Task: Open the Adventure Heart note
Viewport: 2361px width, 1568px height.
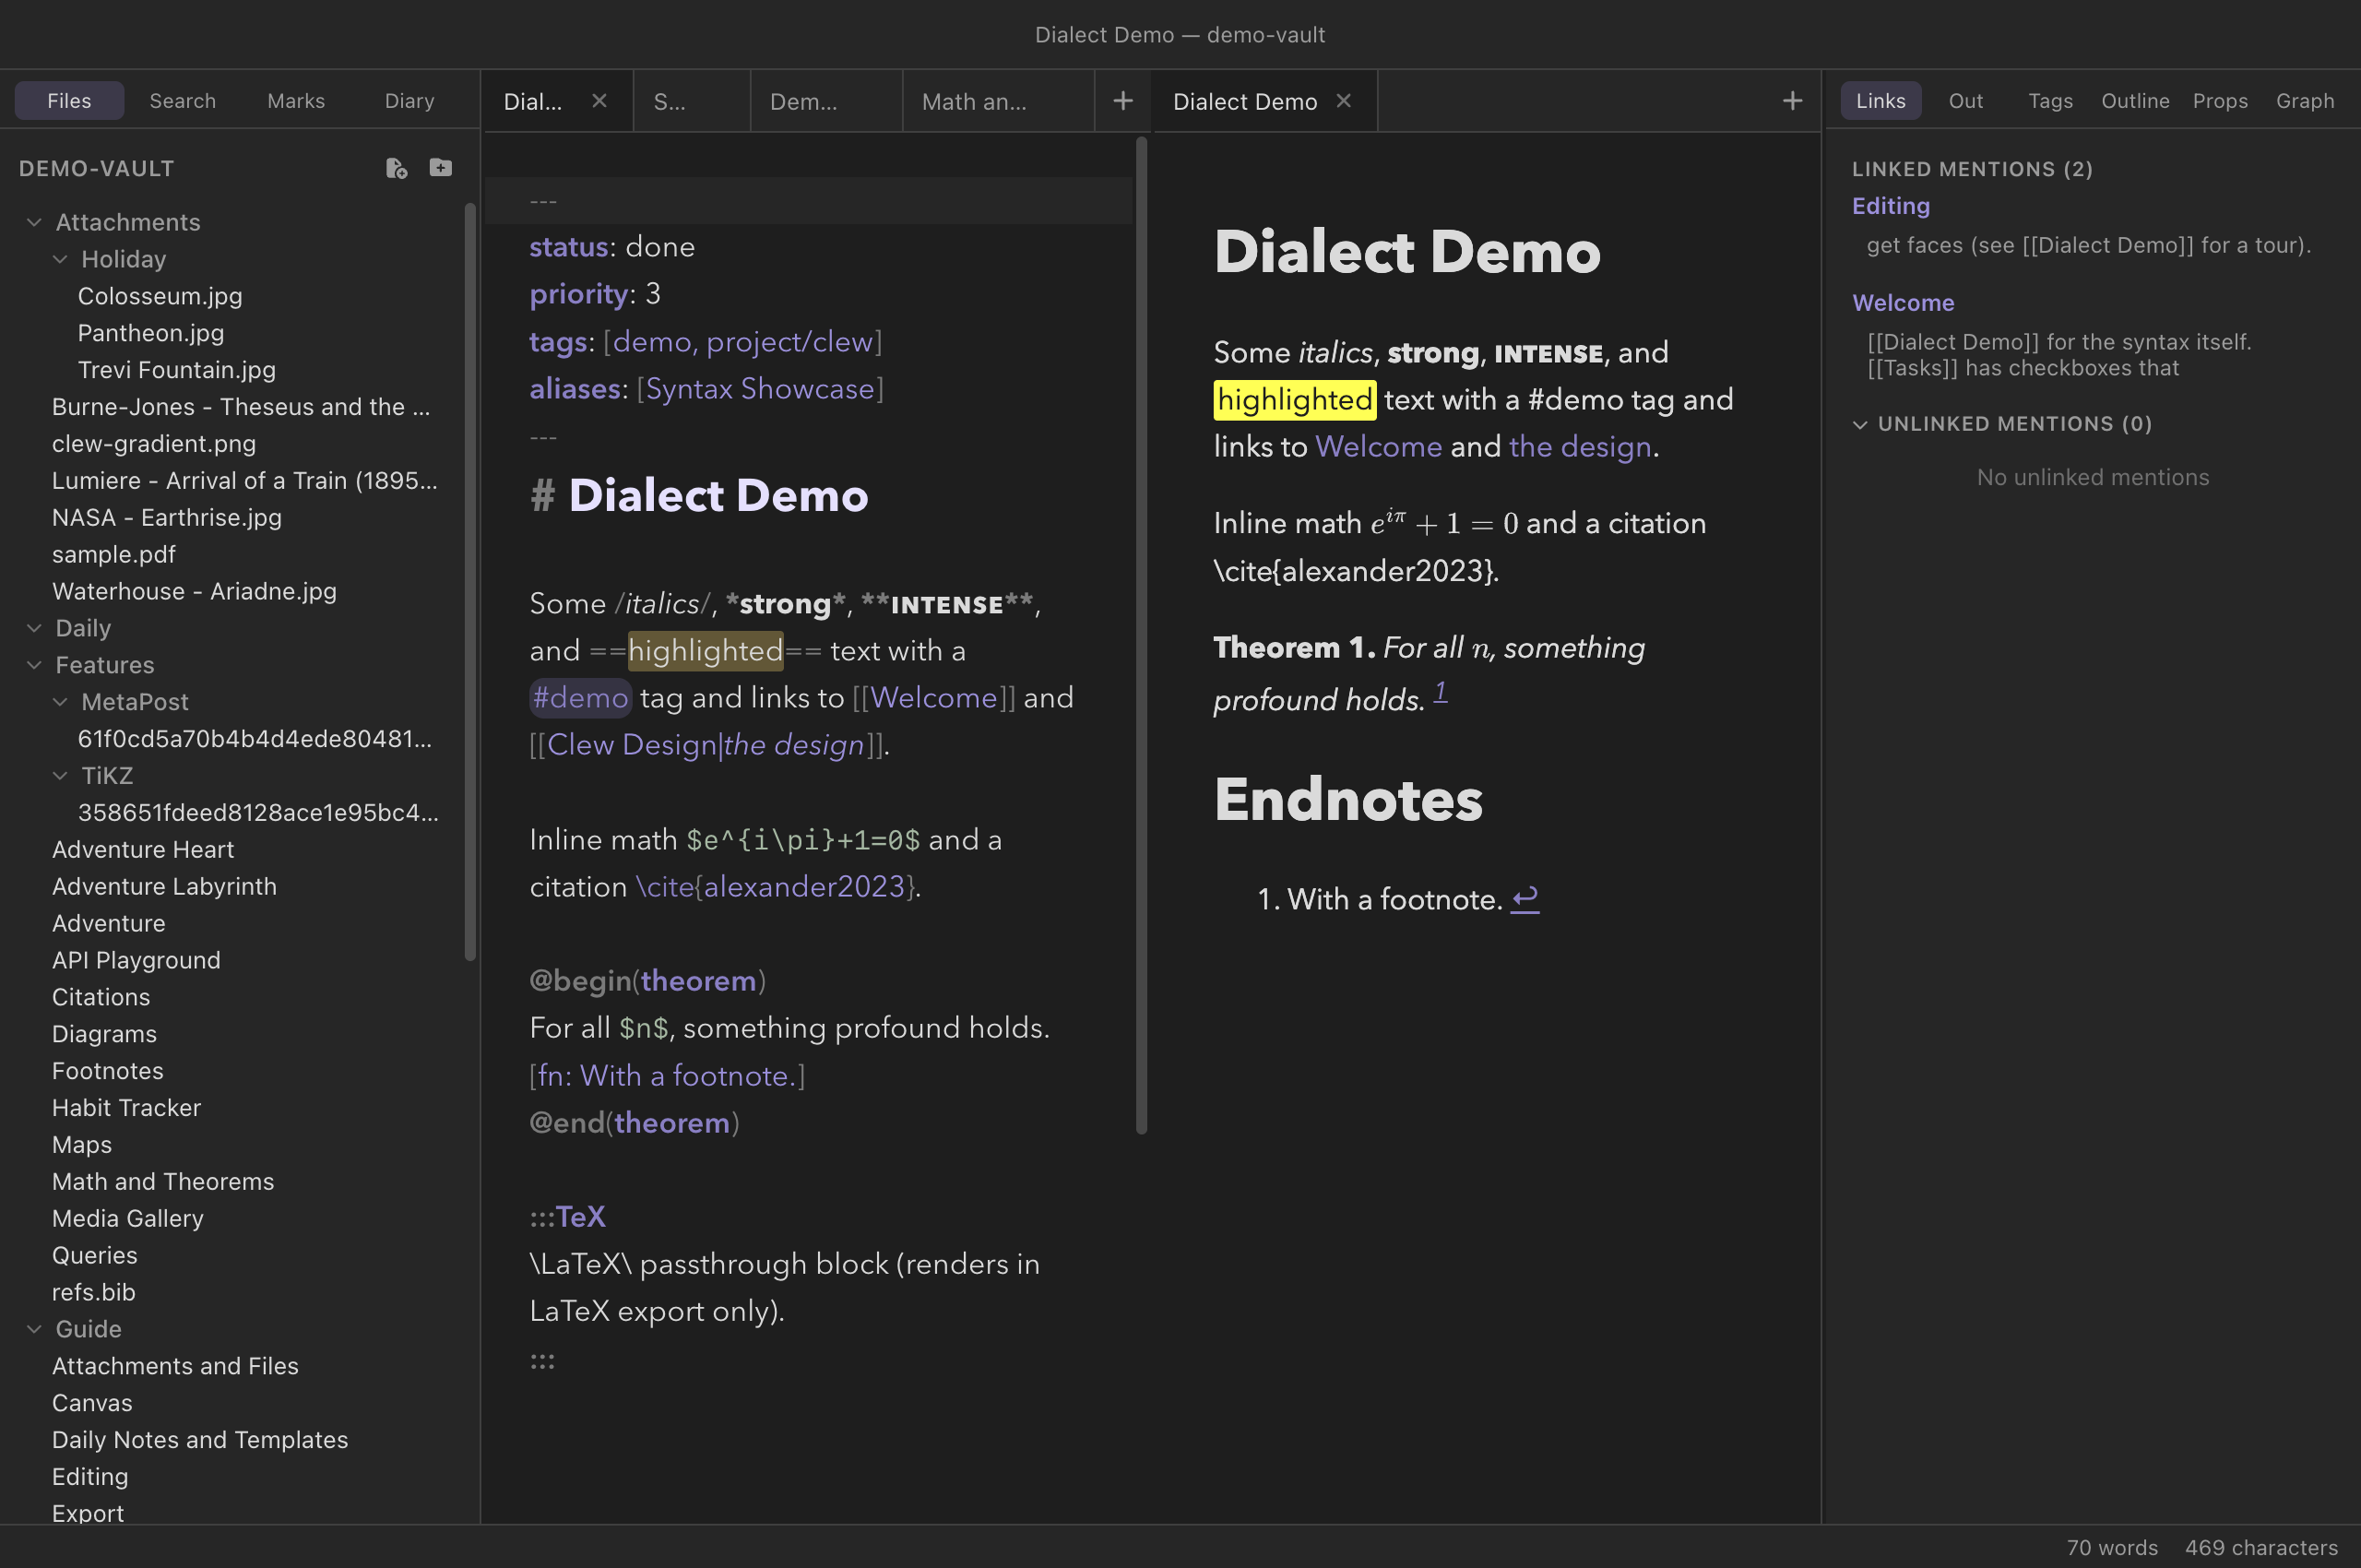Action: 143,850
